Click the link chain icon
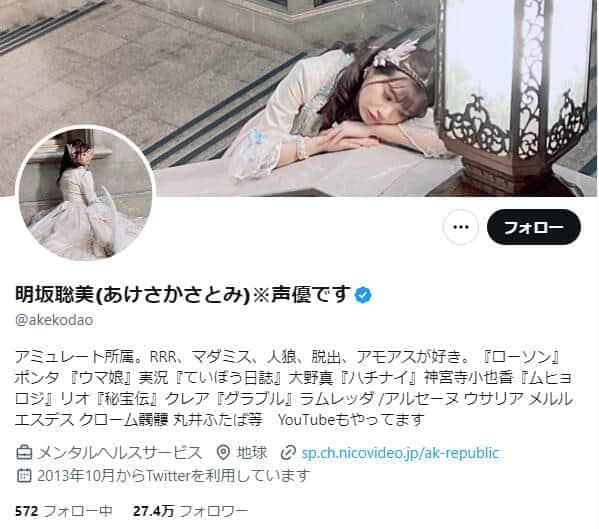The image size is (599, 529). [x=288, y=453]
